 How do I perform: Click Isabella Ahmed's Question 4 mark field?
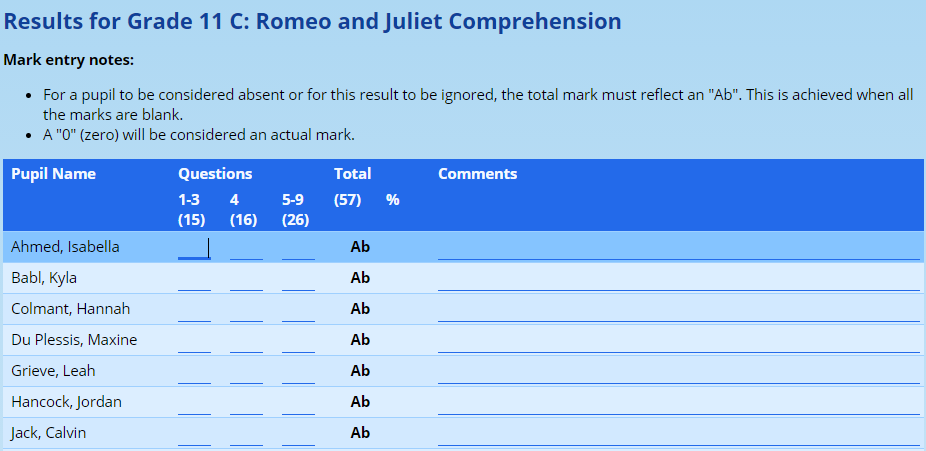(x=246, y=248)
